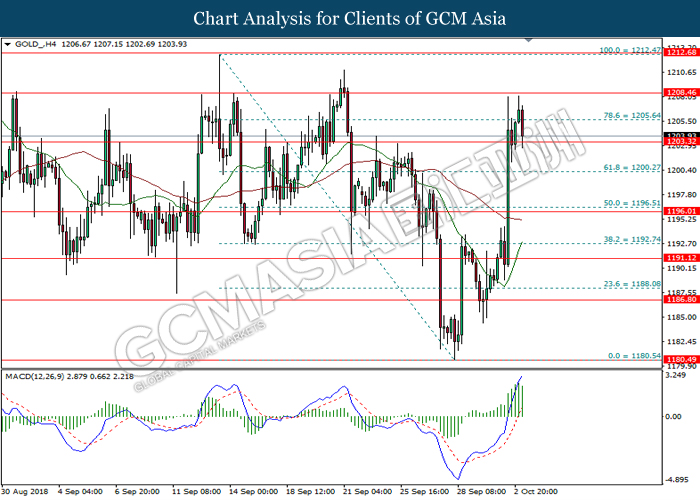Screen dimensions: 700x500
Task: Click the Fibonacci 0.0 = 1180.54 label
Action: pyautogui.click(x=634, y=356)
